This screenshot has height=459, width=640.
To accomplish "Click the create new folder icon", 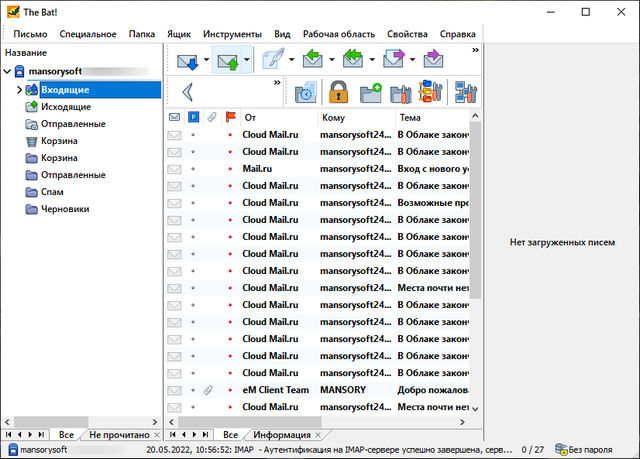I will tap(370, 93).
